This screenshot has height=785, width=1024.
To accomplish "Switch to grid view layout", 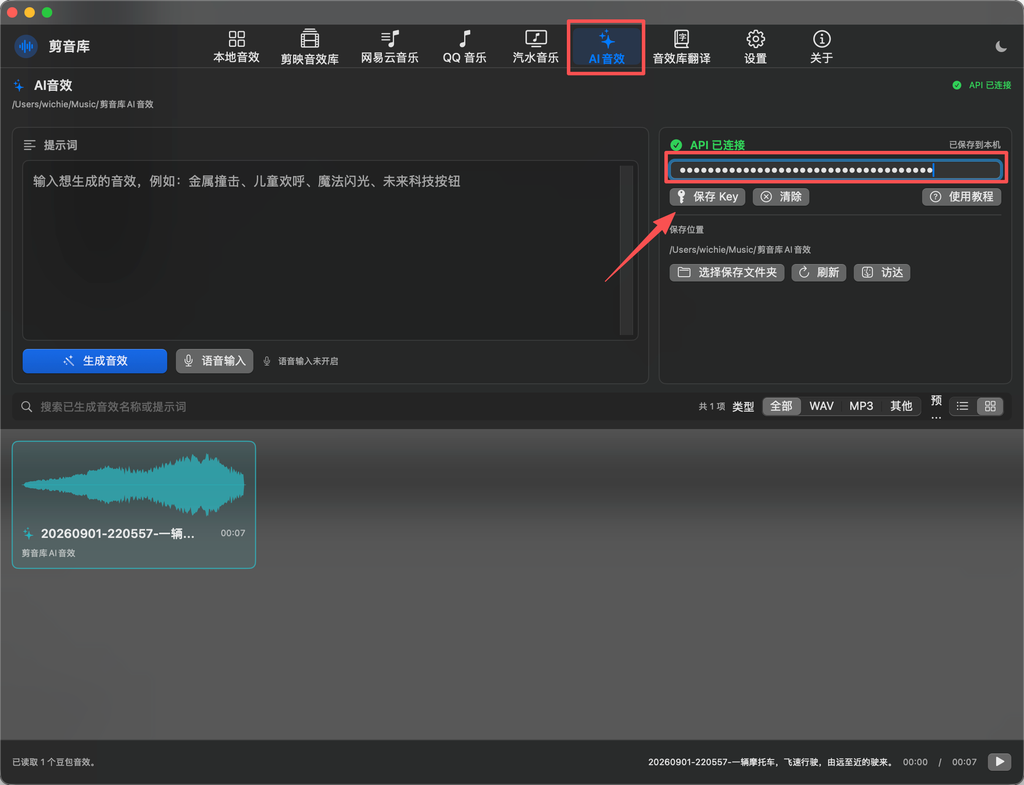I will (990, 406).
